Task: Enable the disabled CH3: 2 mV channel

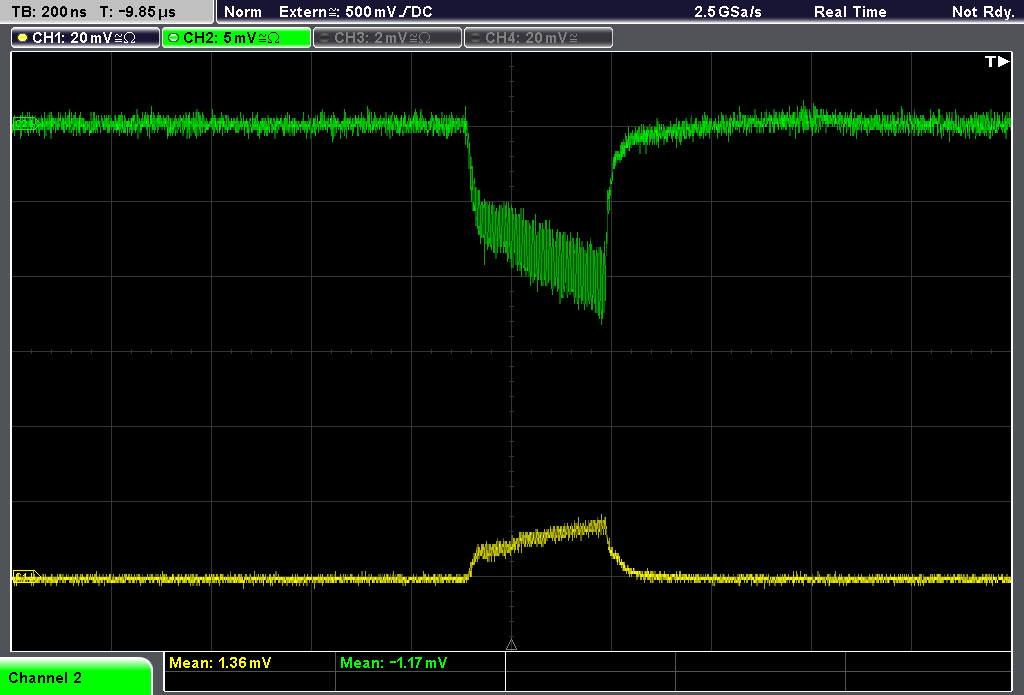Action: (387, 38)
